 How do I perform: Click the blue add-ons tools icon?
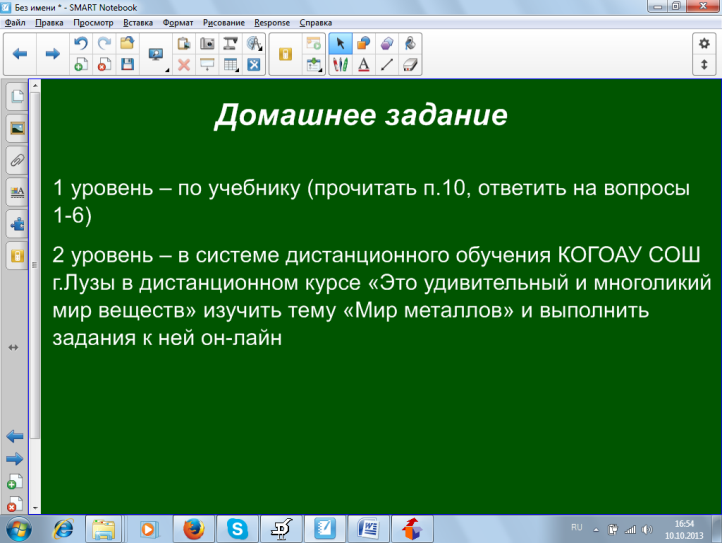(254, 64)
